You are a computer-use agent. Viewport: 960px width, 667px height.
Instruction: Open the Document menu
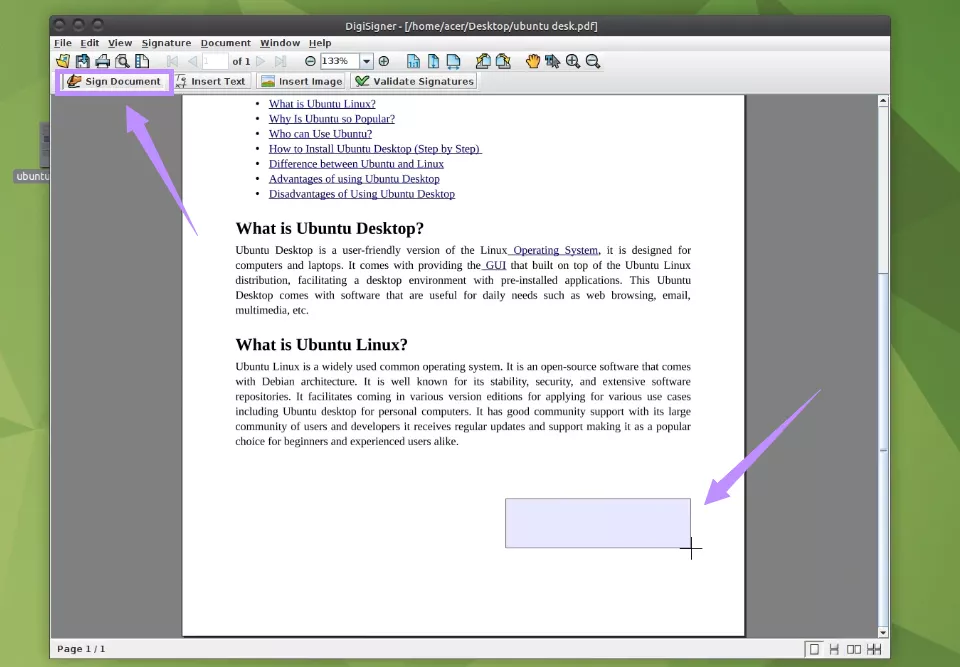coord(225,43)
